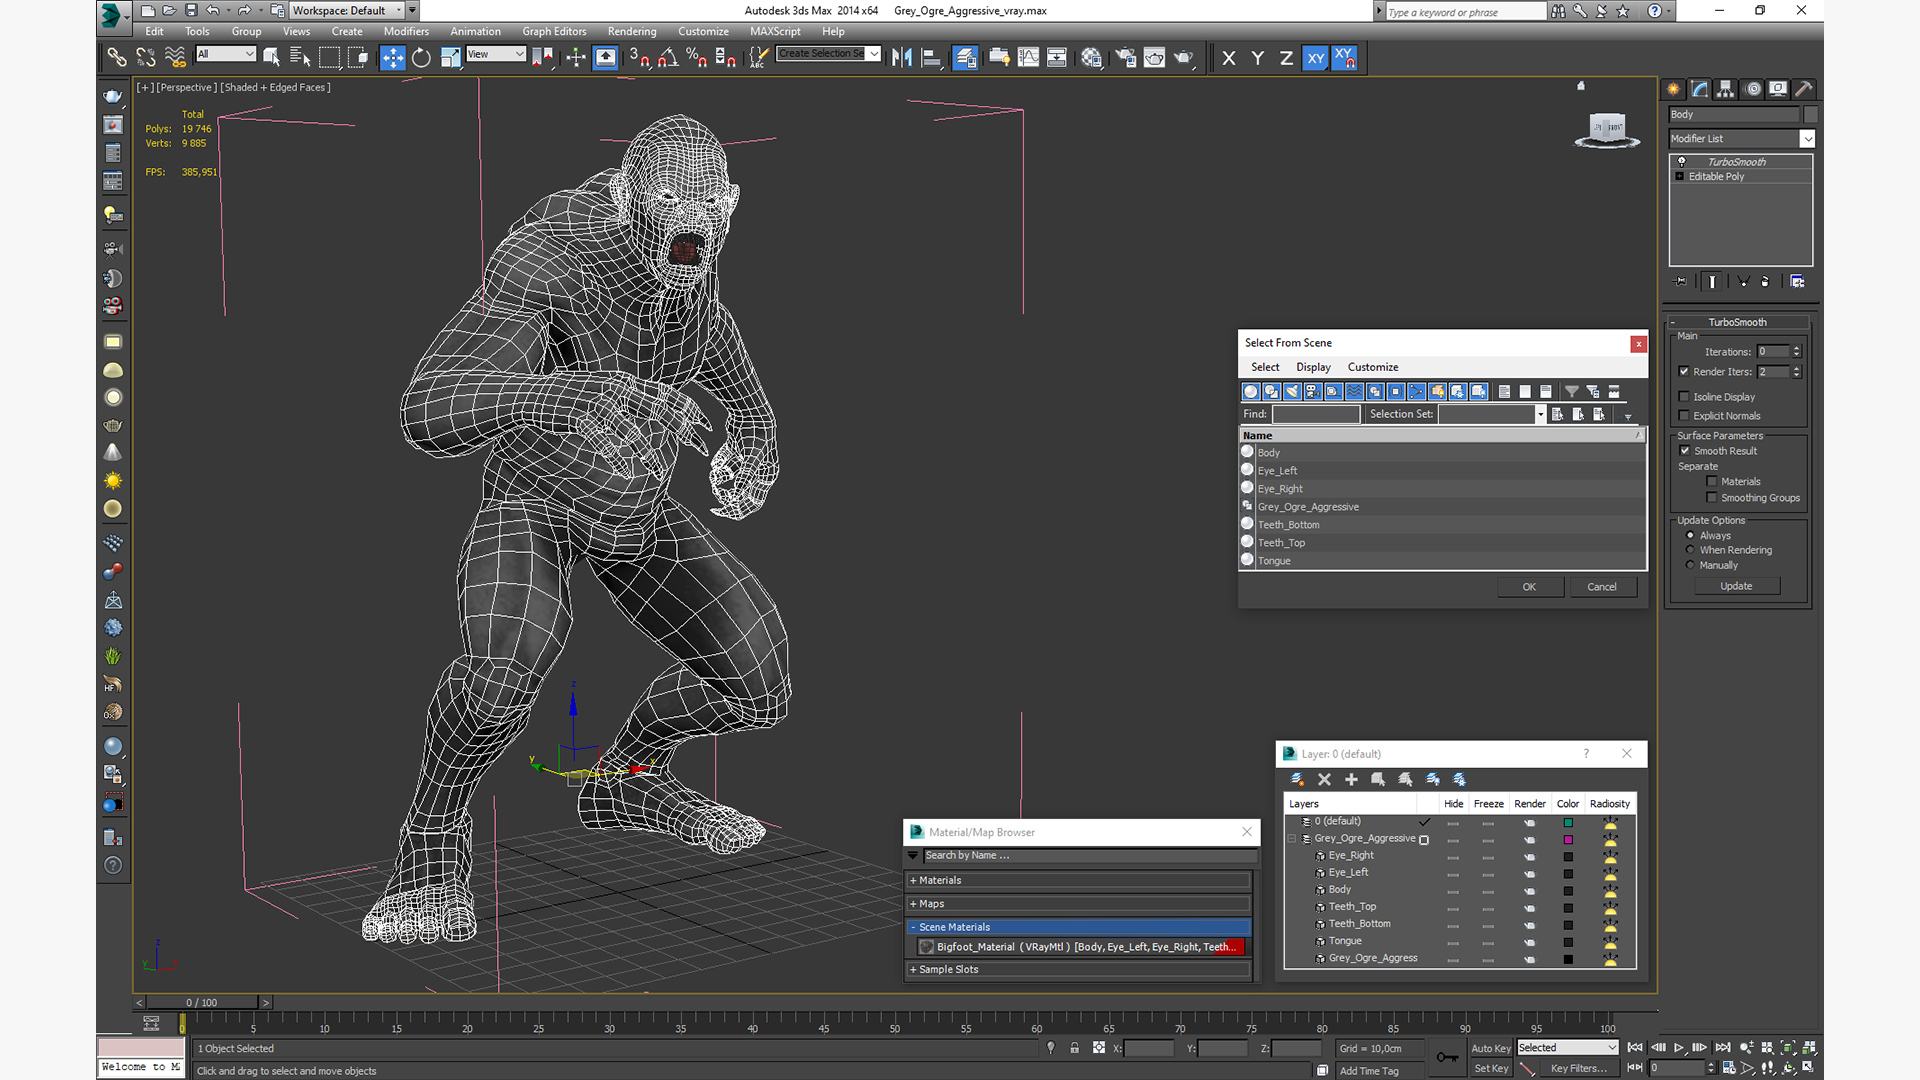Open the Display menu in Select From Scene
Screen dimensions: 1920x1080
click(x=1312, y=367)
